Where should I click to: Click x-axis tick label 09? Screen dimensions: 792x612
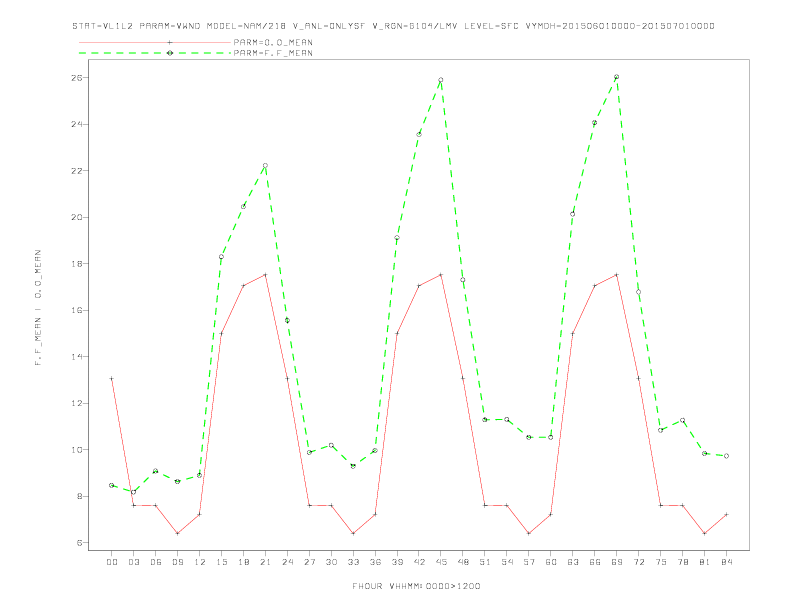click(177, 562)
